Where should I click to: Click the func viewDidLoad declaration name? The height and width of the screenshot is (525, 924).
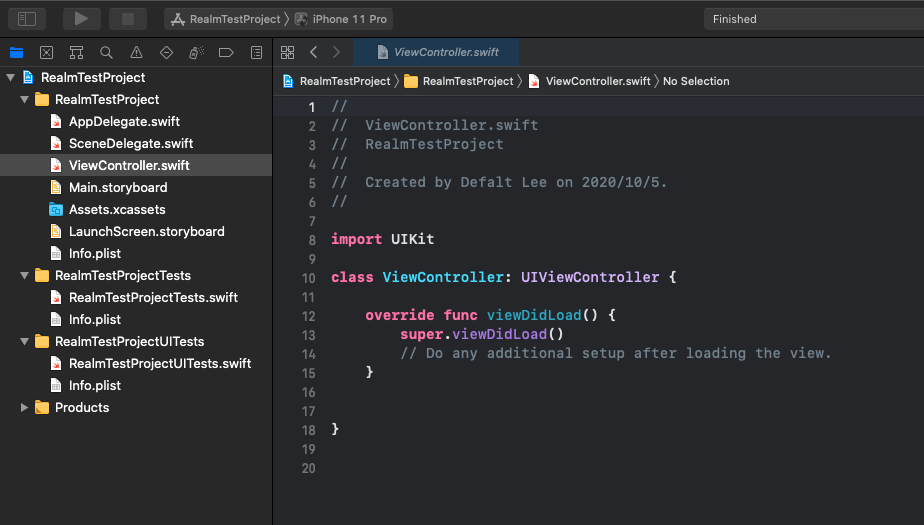click(534, 315)
